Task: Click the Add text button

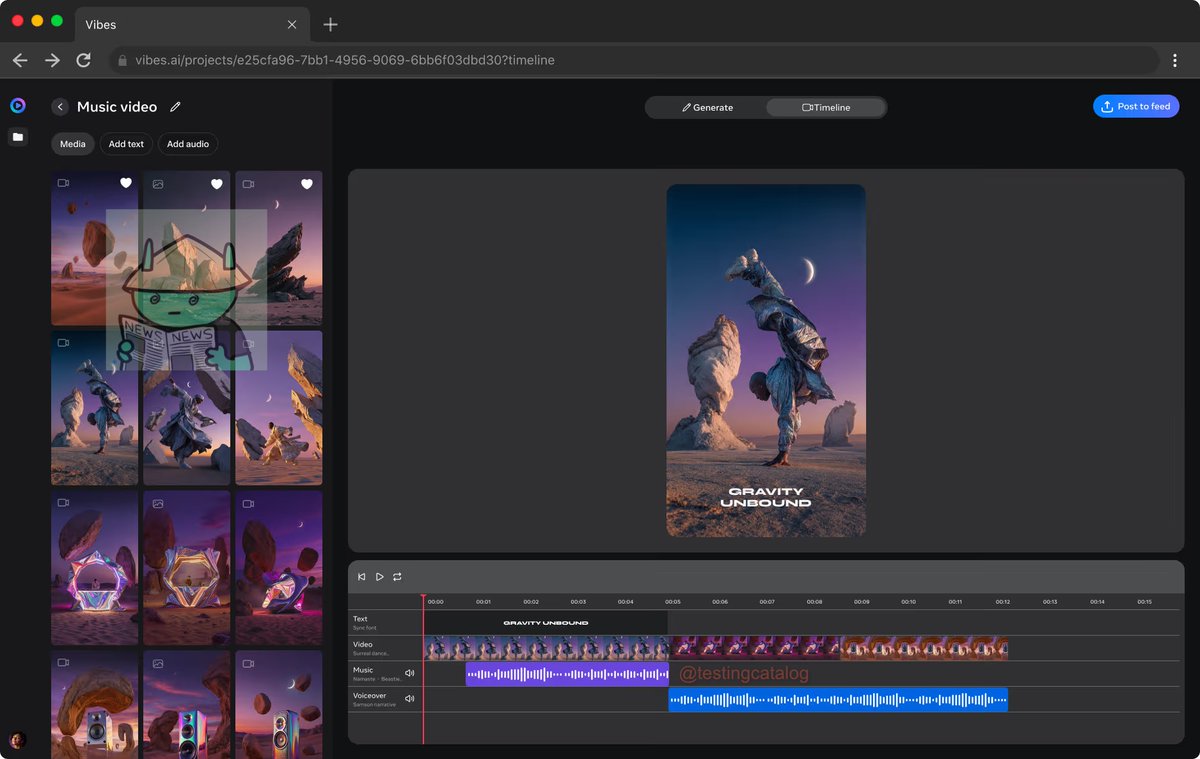Action: coord(125,143)
